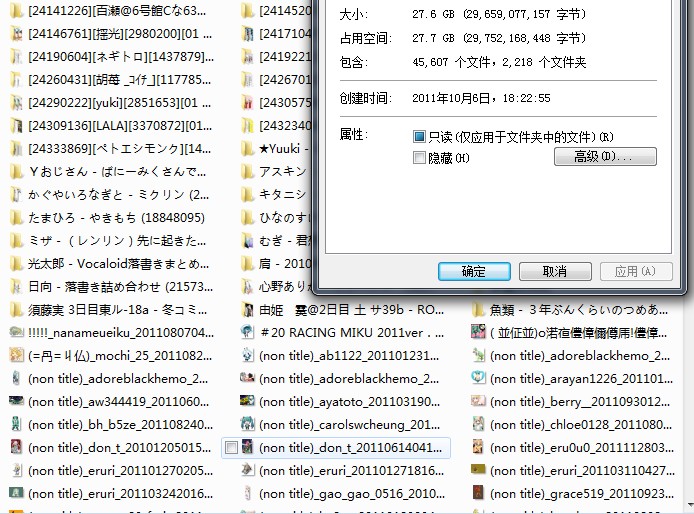Select folder icon of [24141226][百瀬@6号館C
Viewport: 694px width, 514px height.
tap(16, 10)
